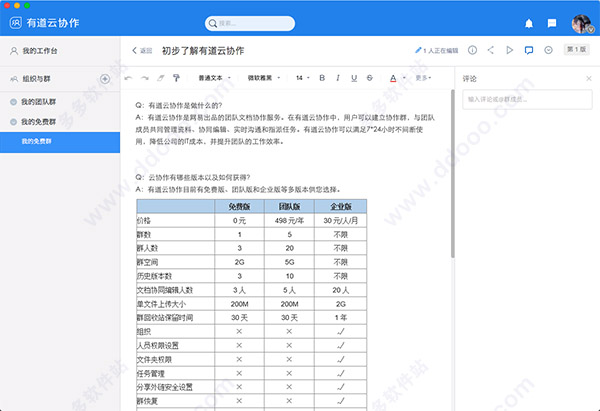This screenshot has height=411, width=600.
Task: Click the search box in header
Action: coord(250,23)
